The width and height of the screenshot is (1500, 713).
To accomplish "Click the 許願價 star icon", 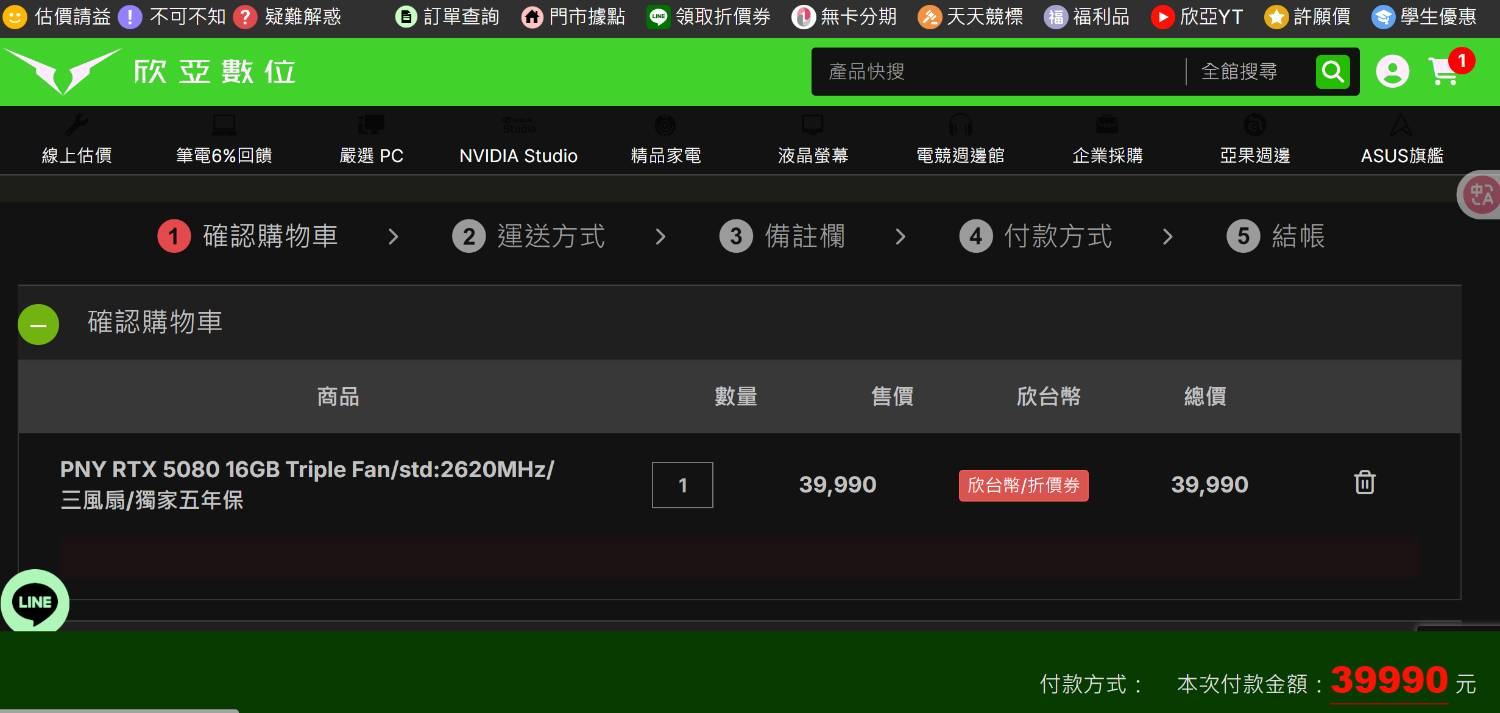I will coord(1276,16).
